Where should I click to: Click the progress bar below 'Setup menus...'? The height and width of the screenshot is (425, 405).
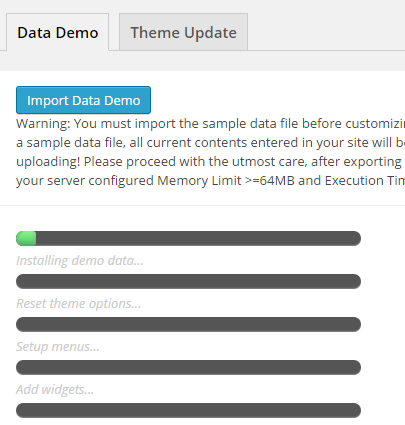pyautogui.click(x=188, y=368)
